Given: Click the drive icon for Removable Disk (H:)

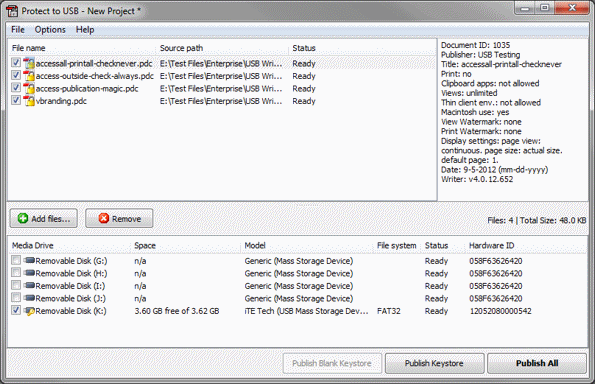Looking at the screenshot, I should (x=29, y=273).
